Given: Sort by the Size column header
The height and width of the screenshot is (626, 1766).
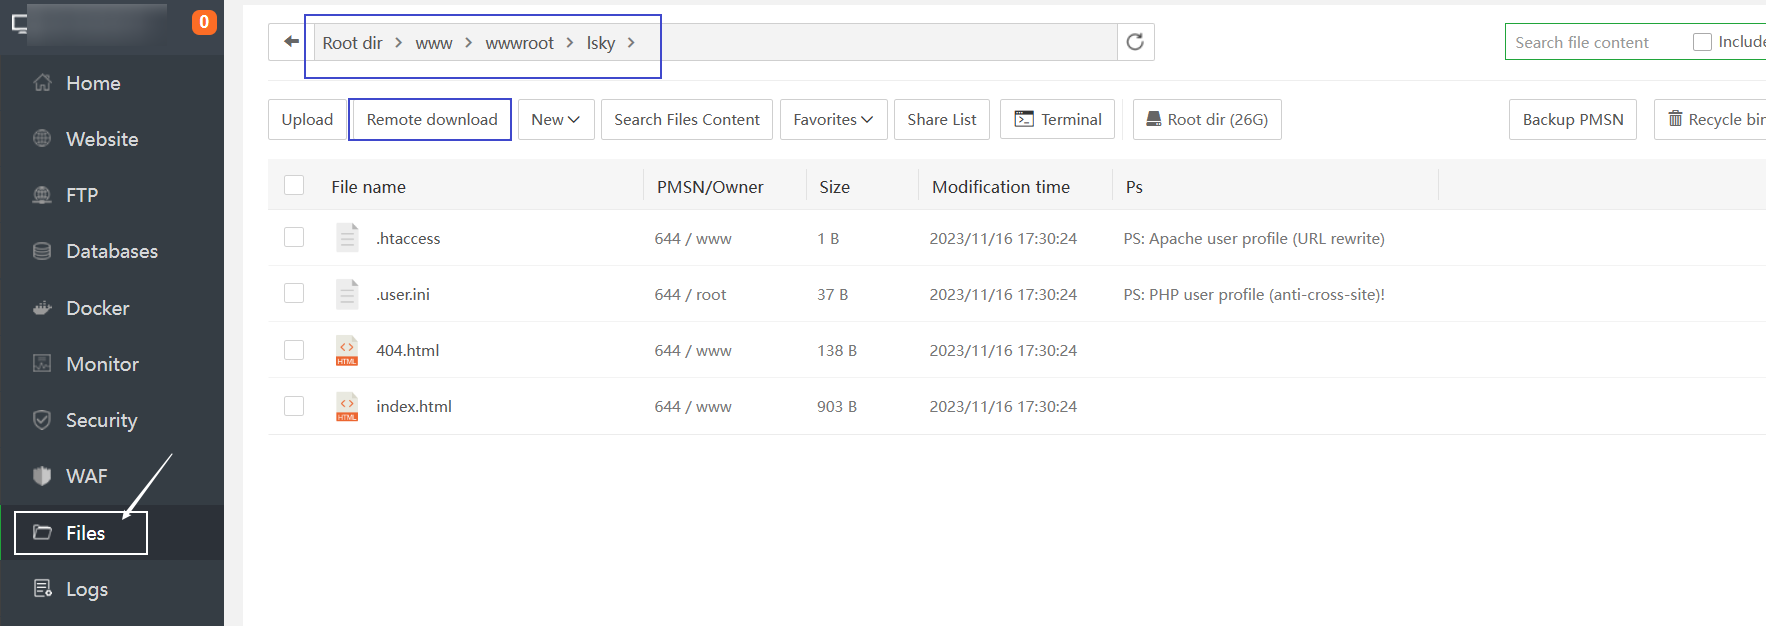Looking at the screenshot, I should (x=834, y=187).
